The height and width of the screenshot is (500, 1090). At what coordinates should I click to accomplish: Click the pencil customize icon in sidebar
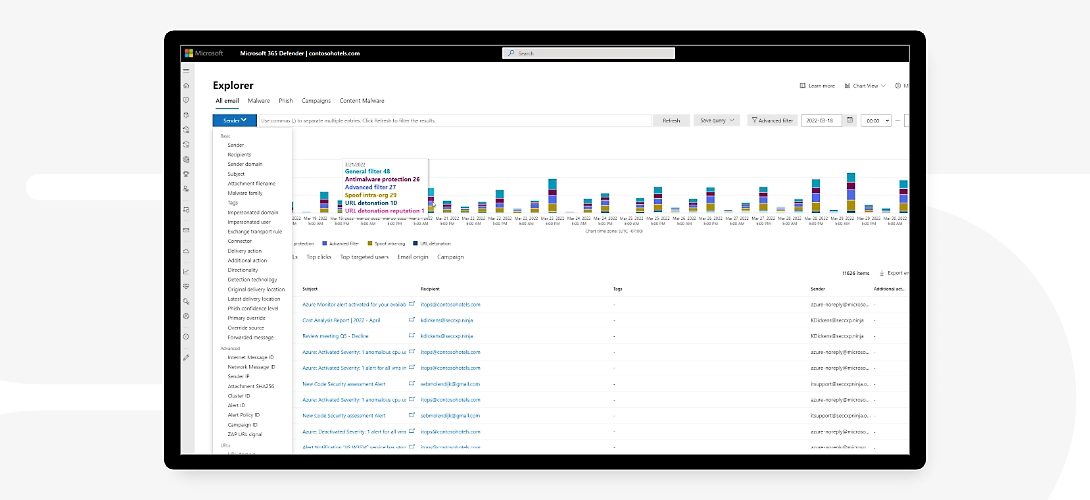[186, 357]
